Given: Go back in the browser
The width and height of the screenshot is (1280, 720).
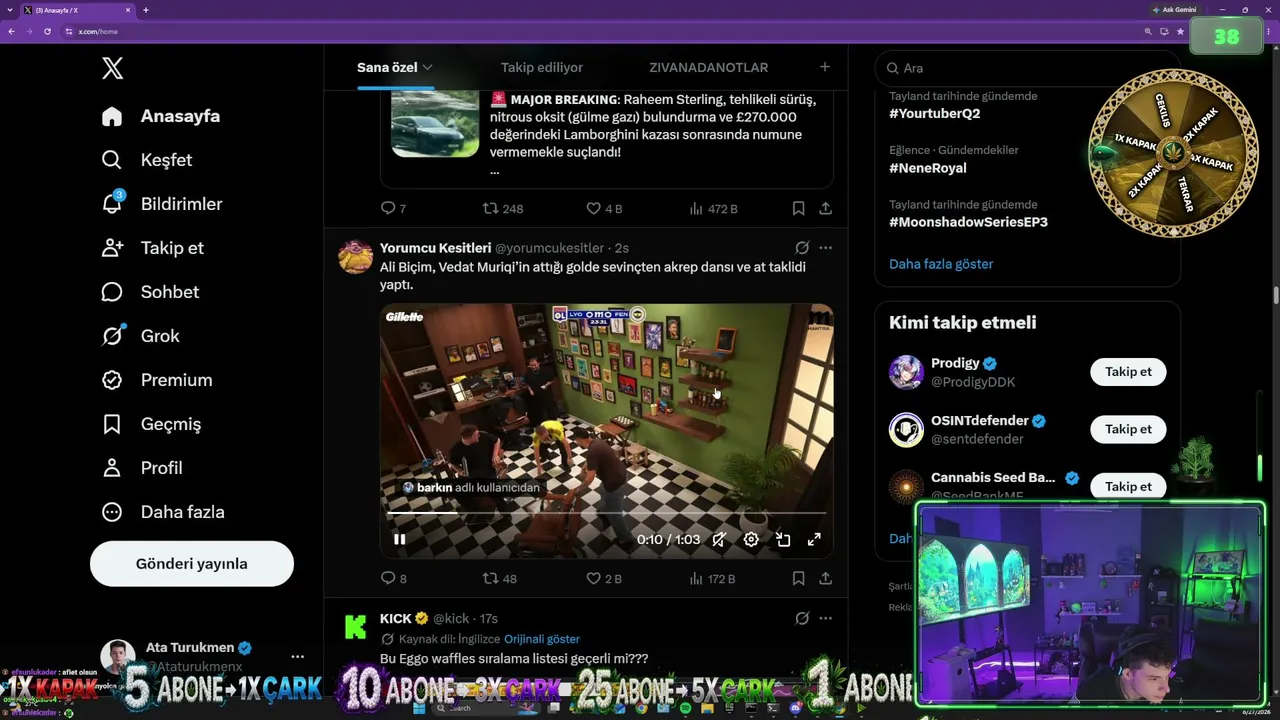Looking at the screenshot, I should coord(12,31).
